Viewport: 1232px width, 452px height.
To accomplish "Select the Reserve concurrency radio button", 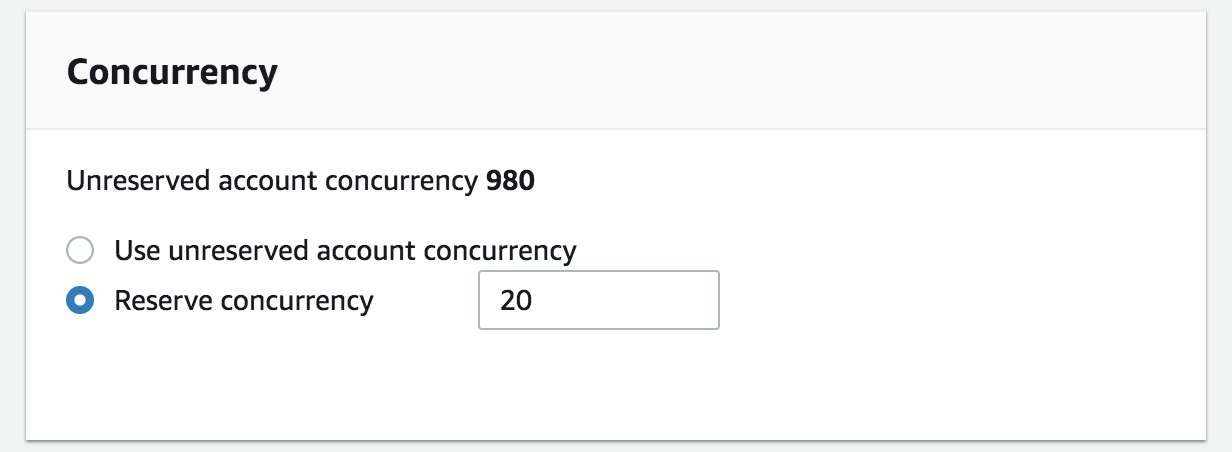I will [x=80, y=301].
